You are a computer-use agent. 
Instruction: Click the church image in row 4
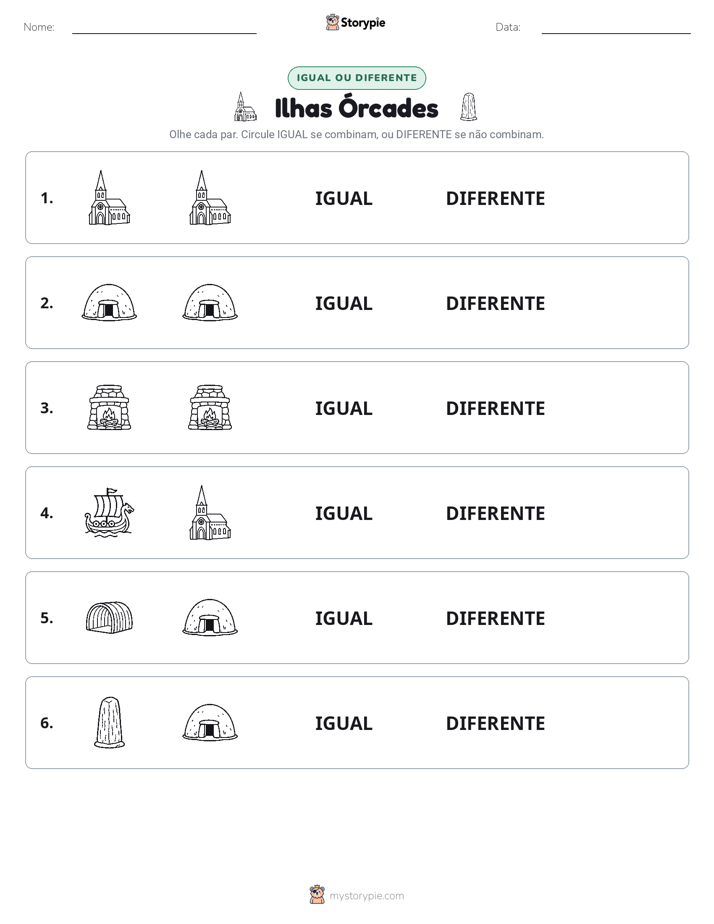[x=210, y=513]
